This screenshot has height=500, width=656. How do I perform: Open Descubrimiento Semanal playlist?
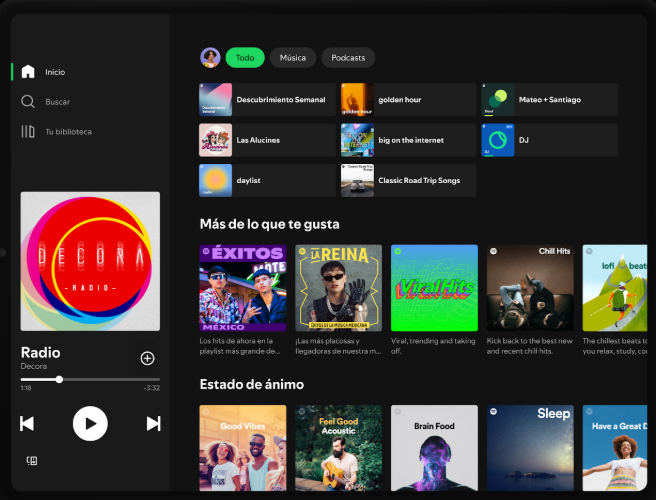[267, 100]
